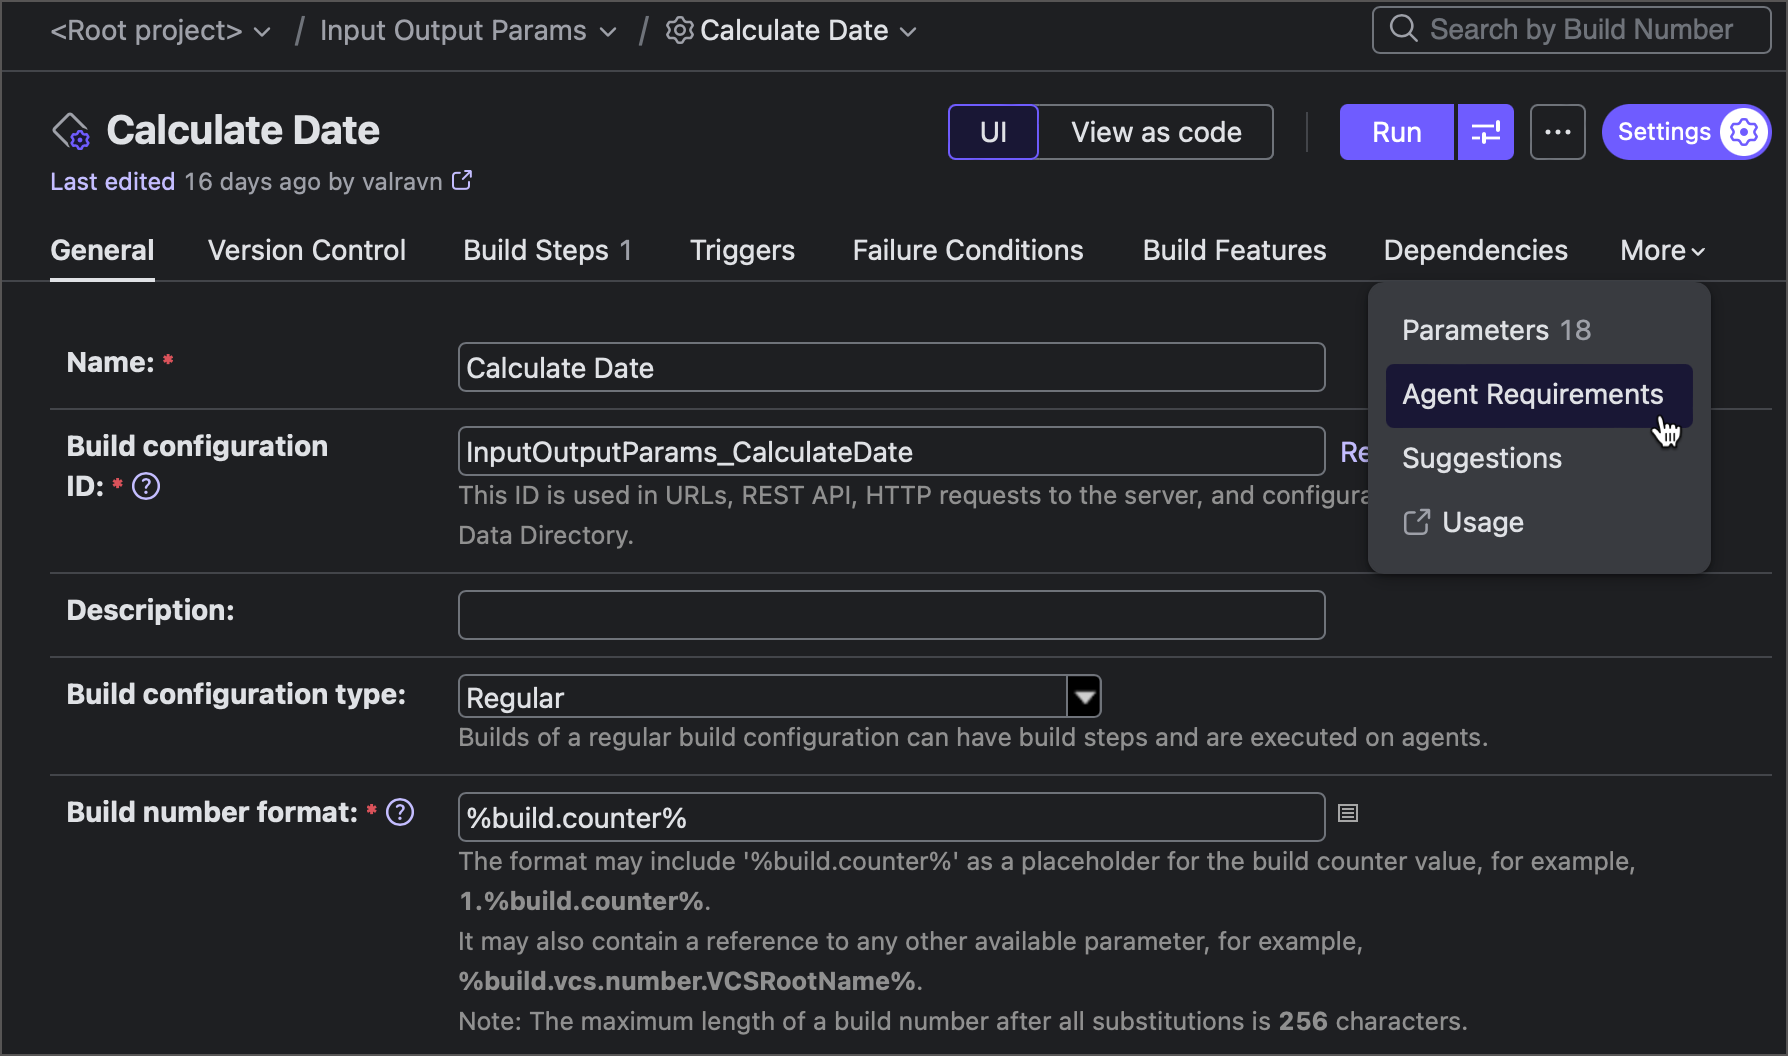Click the search magnifier in Search by Build Number
The width and height of the screenshot is (1788, 1056).
click(x=1404, y=29)
